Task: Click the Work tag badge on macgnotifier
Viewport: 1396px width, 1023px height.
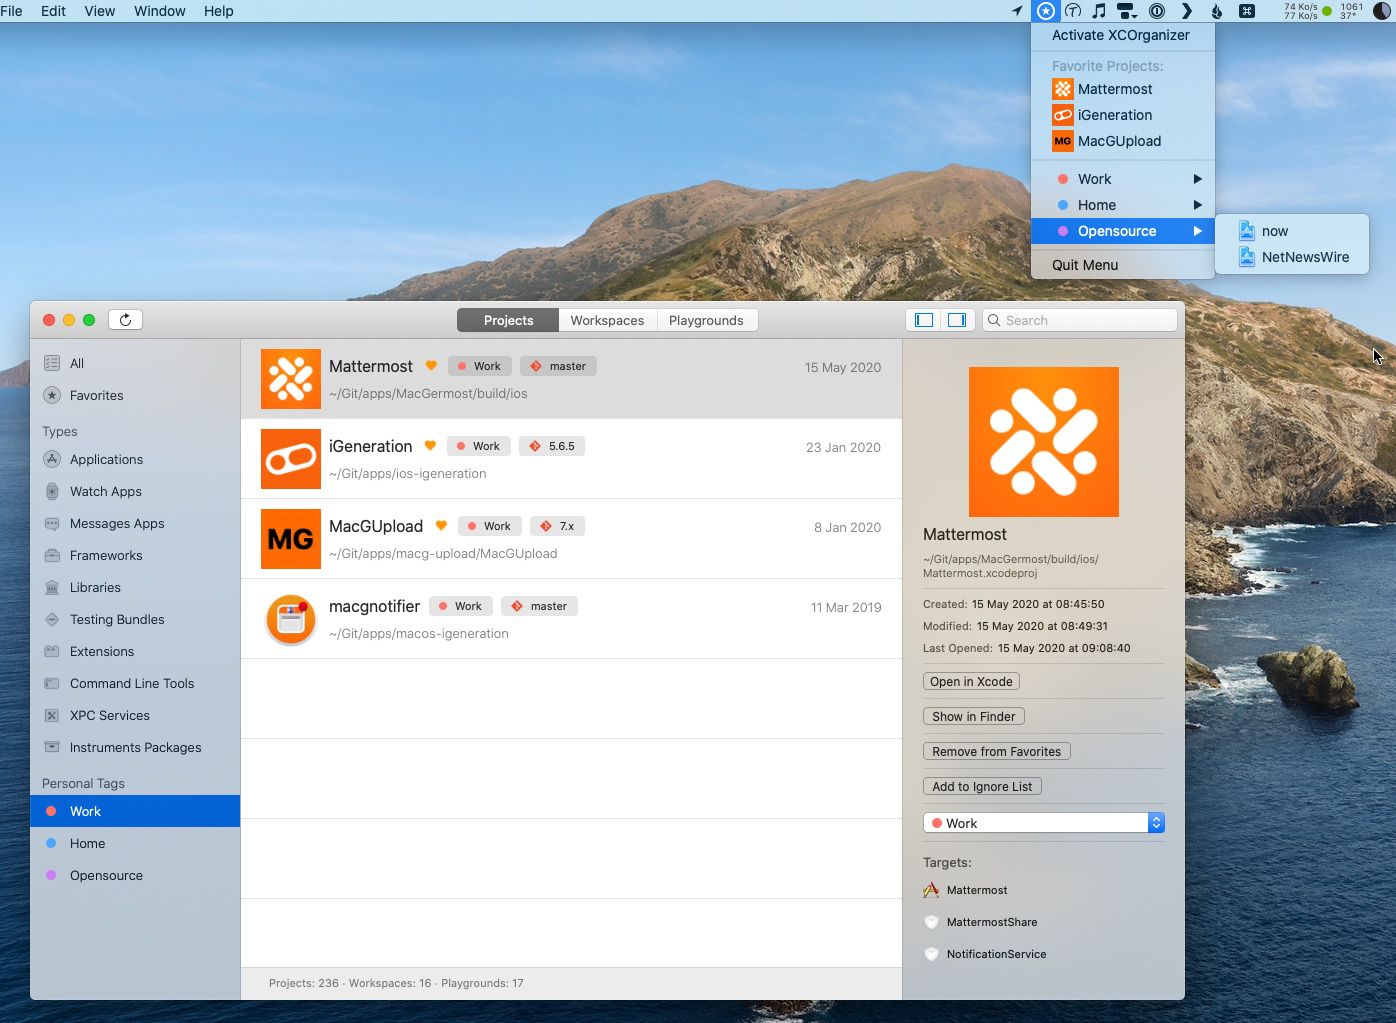Action: [x=459, y=606]
